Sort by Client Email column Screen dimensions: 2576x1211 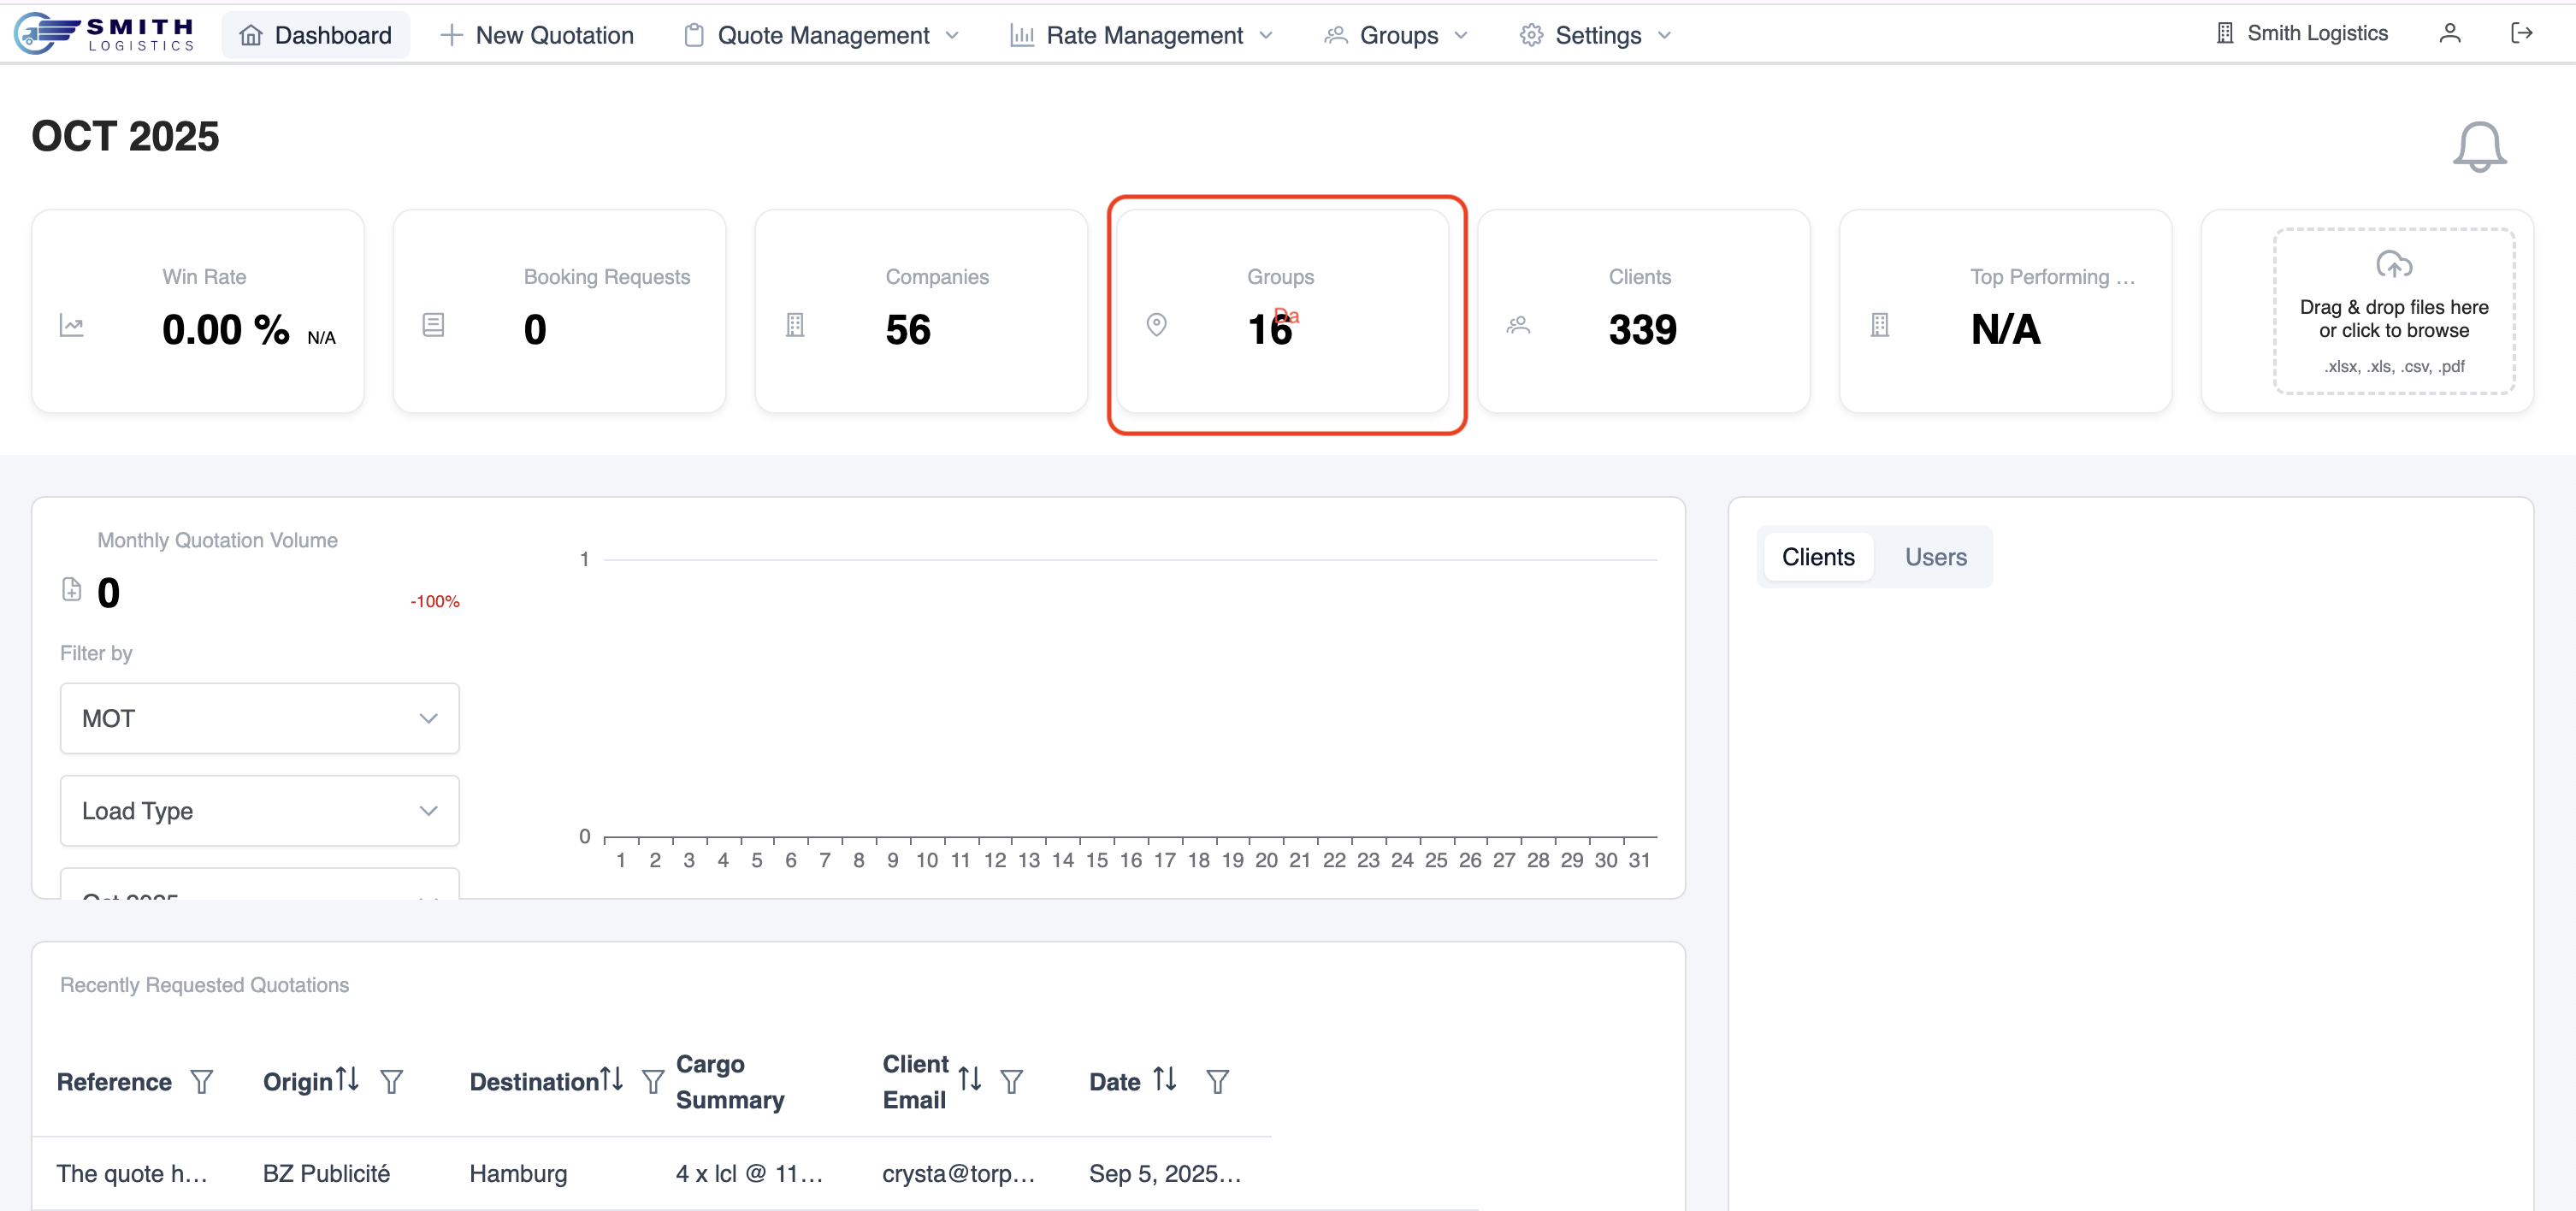969,1080
